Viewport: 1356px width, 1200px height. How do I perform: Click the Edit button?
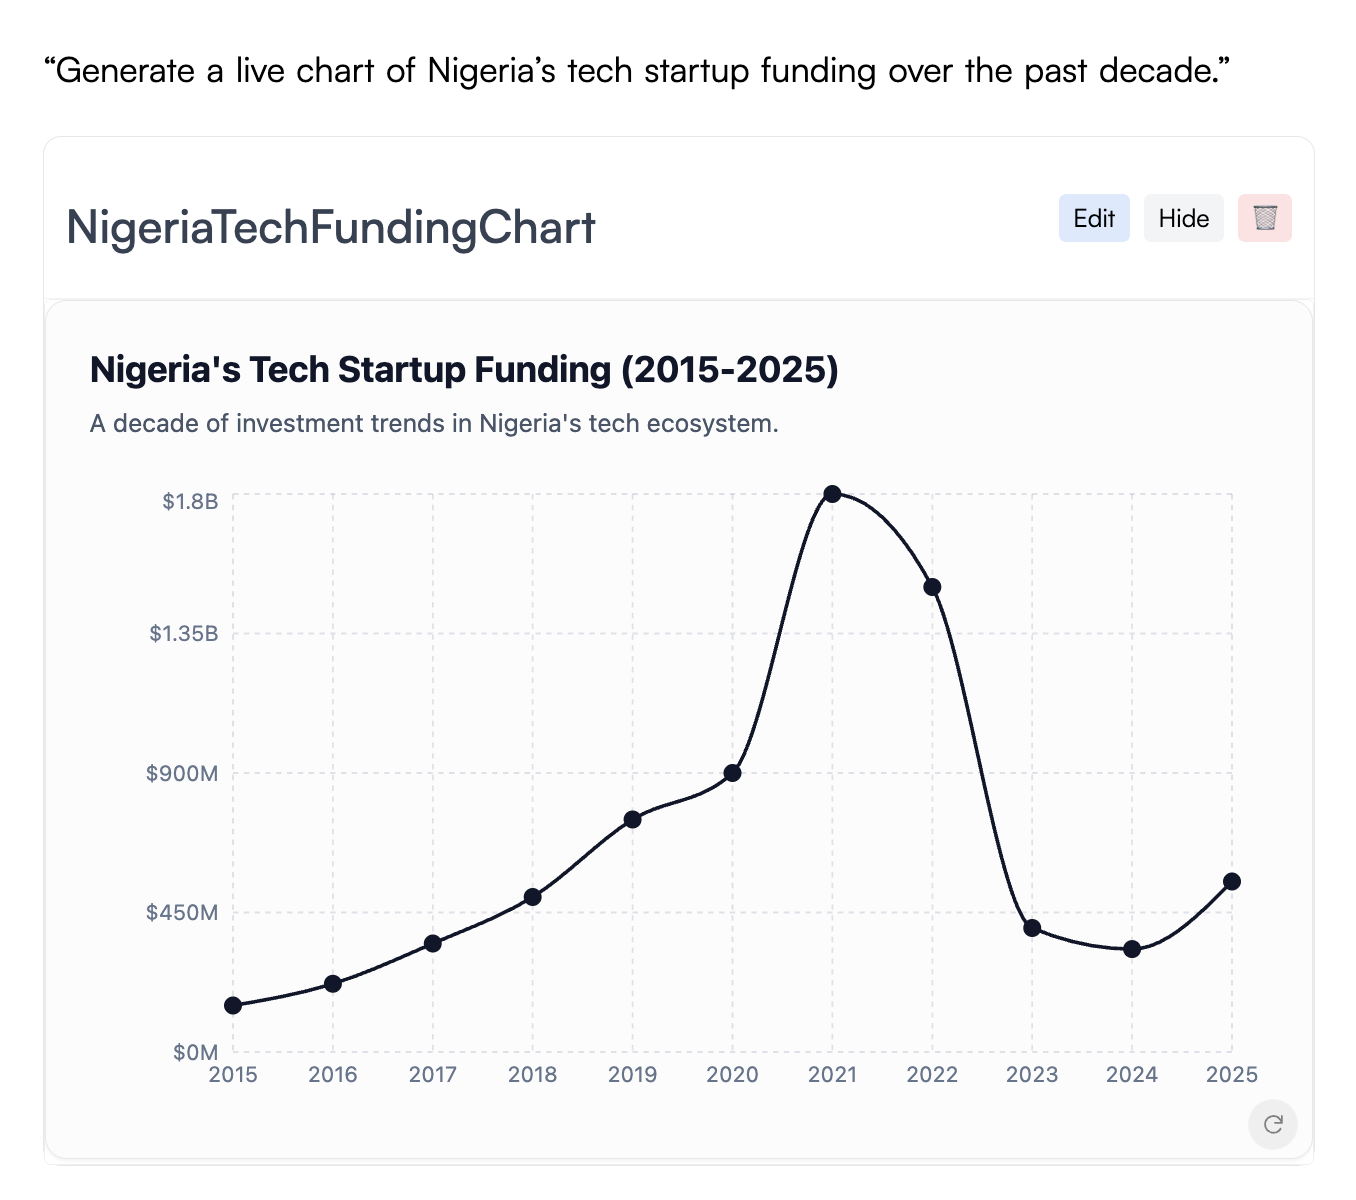(1094, 218)
